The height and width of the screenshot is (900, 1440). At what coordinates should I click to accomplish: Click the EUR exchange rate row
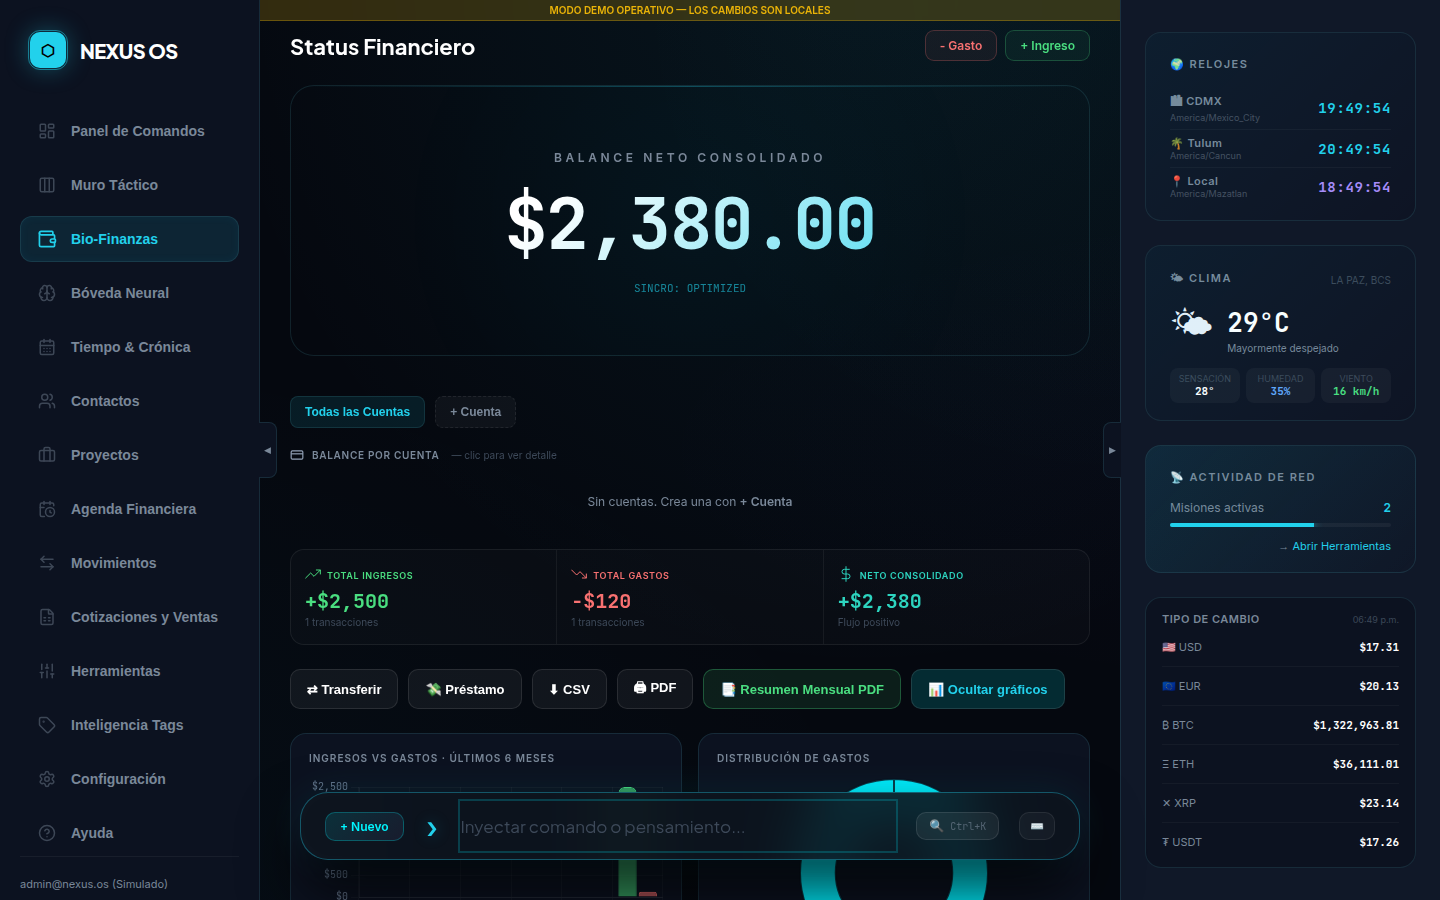(x=1280, y=686)
